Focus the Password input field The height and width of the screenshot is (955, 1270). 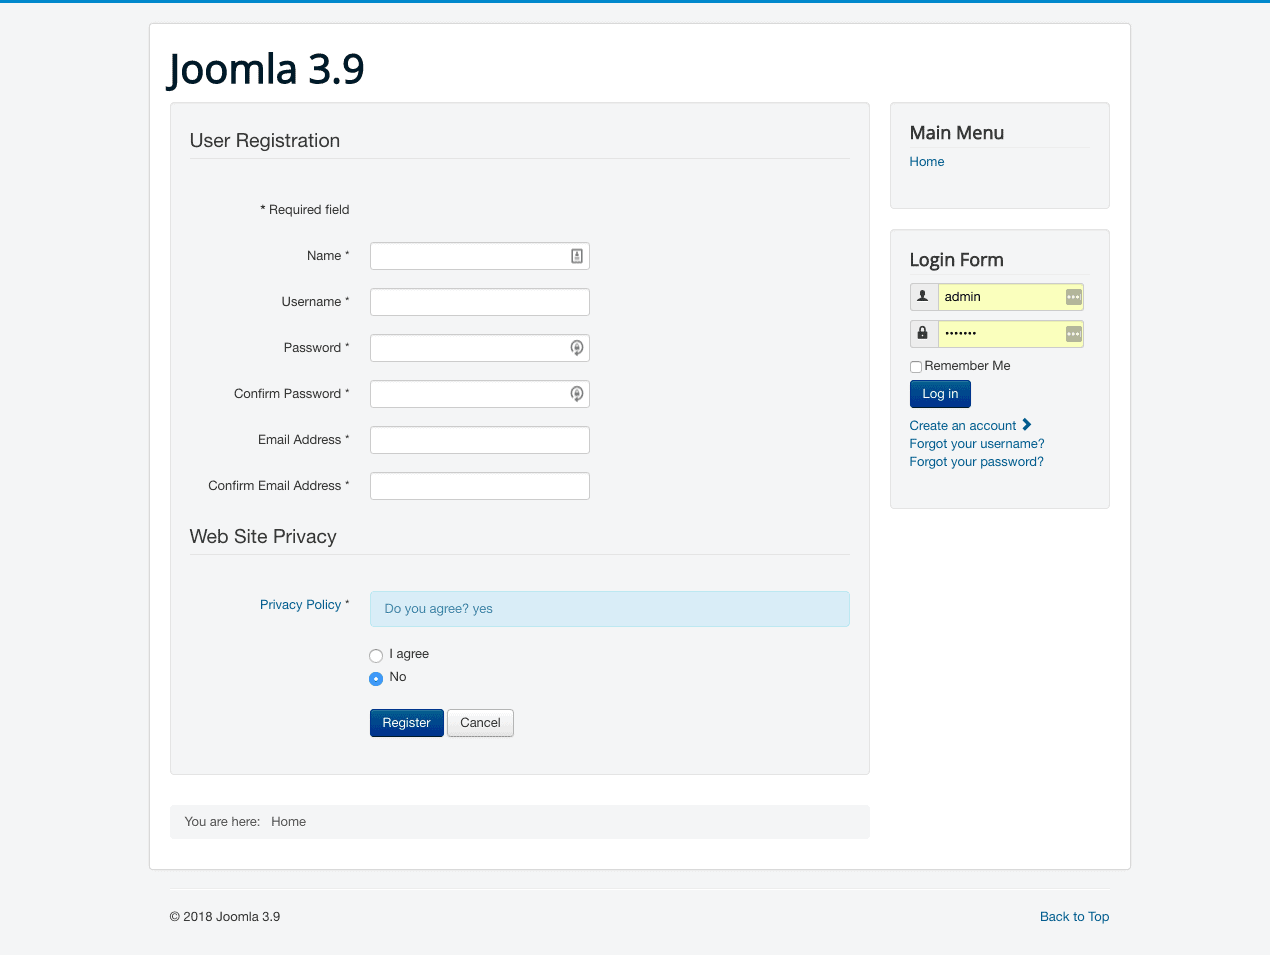pos(480,348)
